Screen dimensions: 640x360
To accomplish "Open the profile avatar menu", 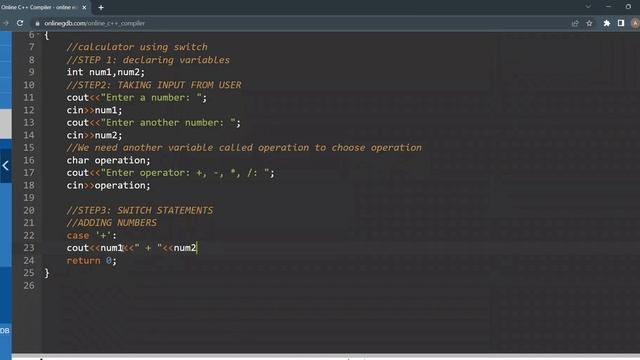I will click(x=635, y=23).
